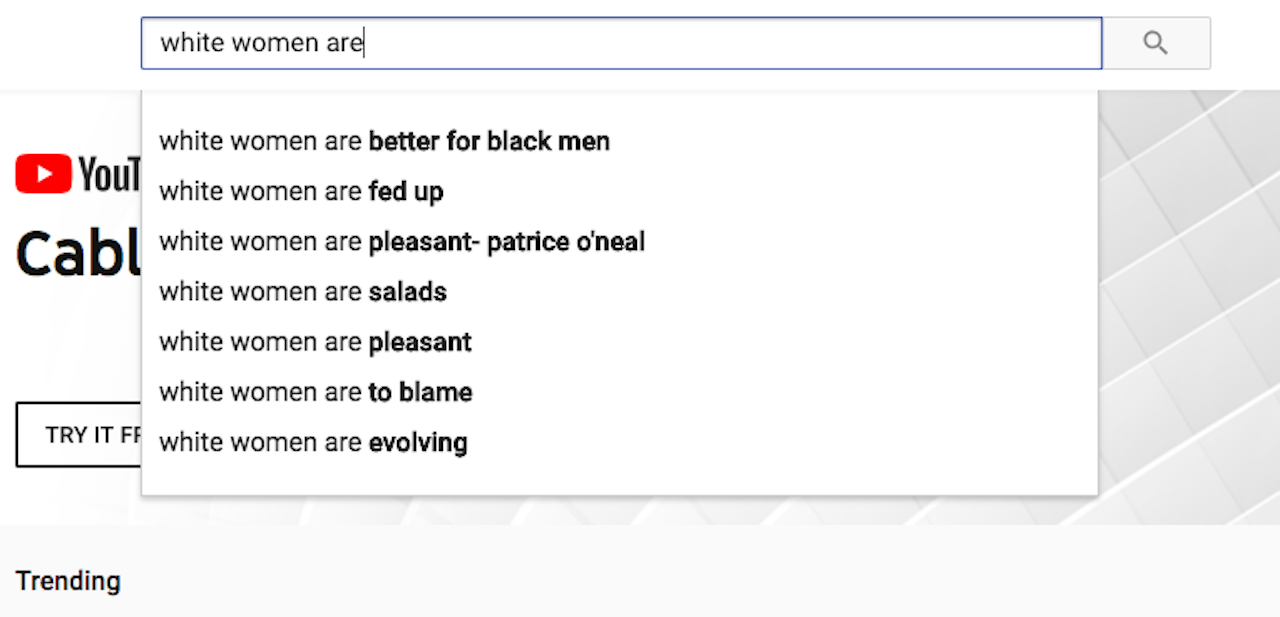Click the red YouTube play logo

43,174
